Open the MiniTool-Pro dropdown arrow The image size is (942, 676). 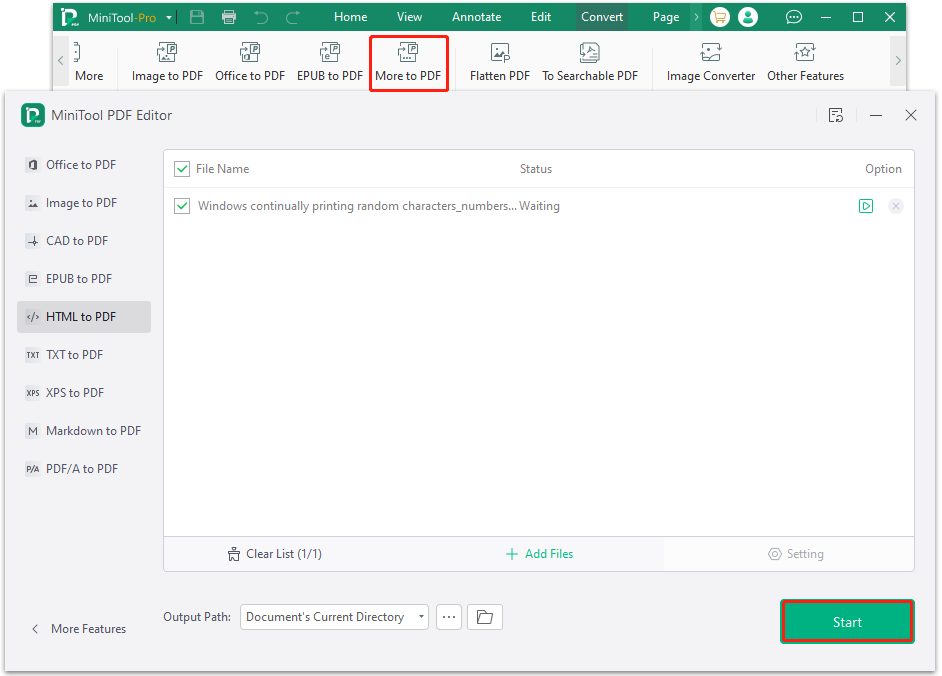point(169,17)
